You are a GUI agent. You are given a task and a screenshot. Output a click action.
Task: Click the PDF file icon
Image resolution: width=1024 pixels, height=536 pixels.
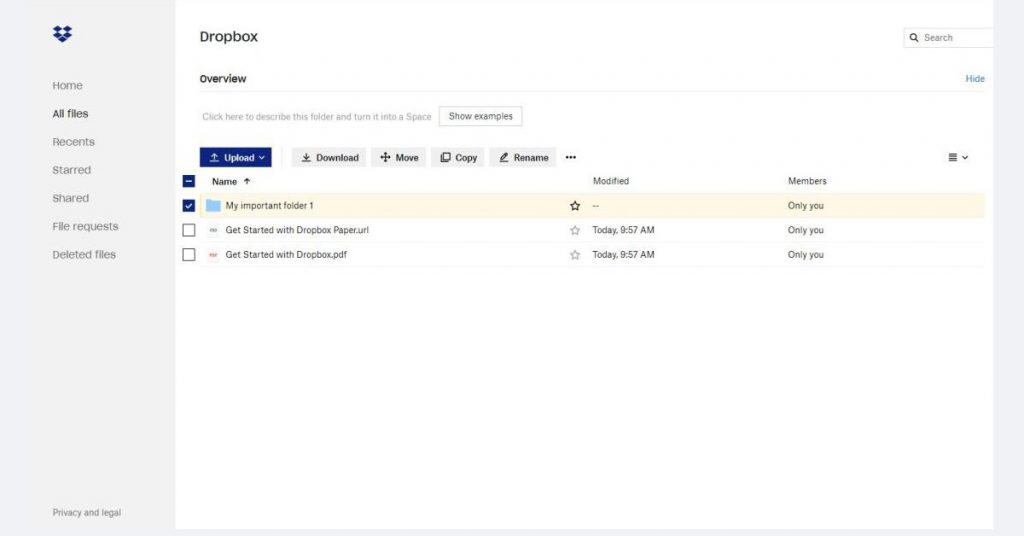click(x=213, y=255)
